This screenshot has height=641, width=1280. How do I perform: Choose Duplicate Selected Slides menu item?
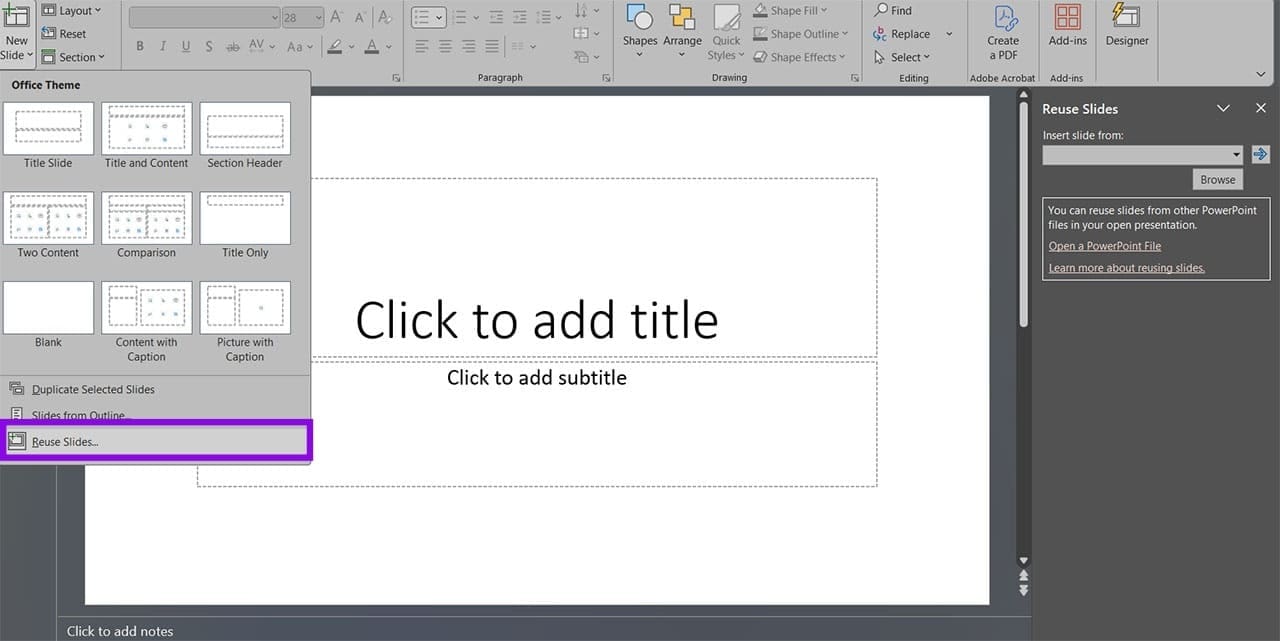point(155,389)
